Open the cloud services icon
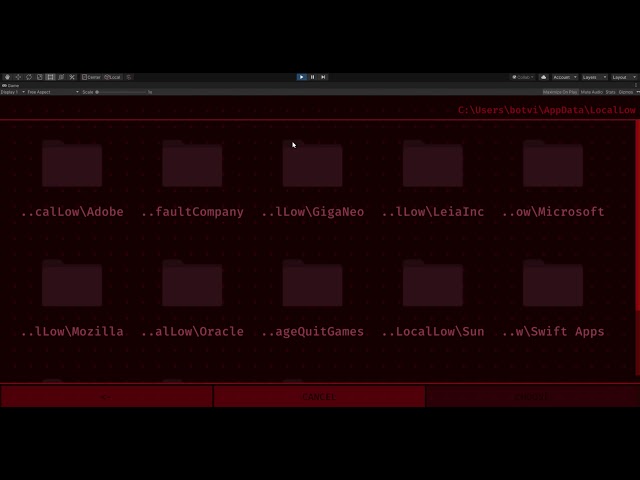 pyautogui.click(x=543, y=77)
